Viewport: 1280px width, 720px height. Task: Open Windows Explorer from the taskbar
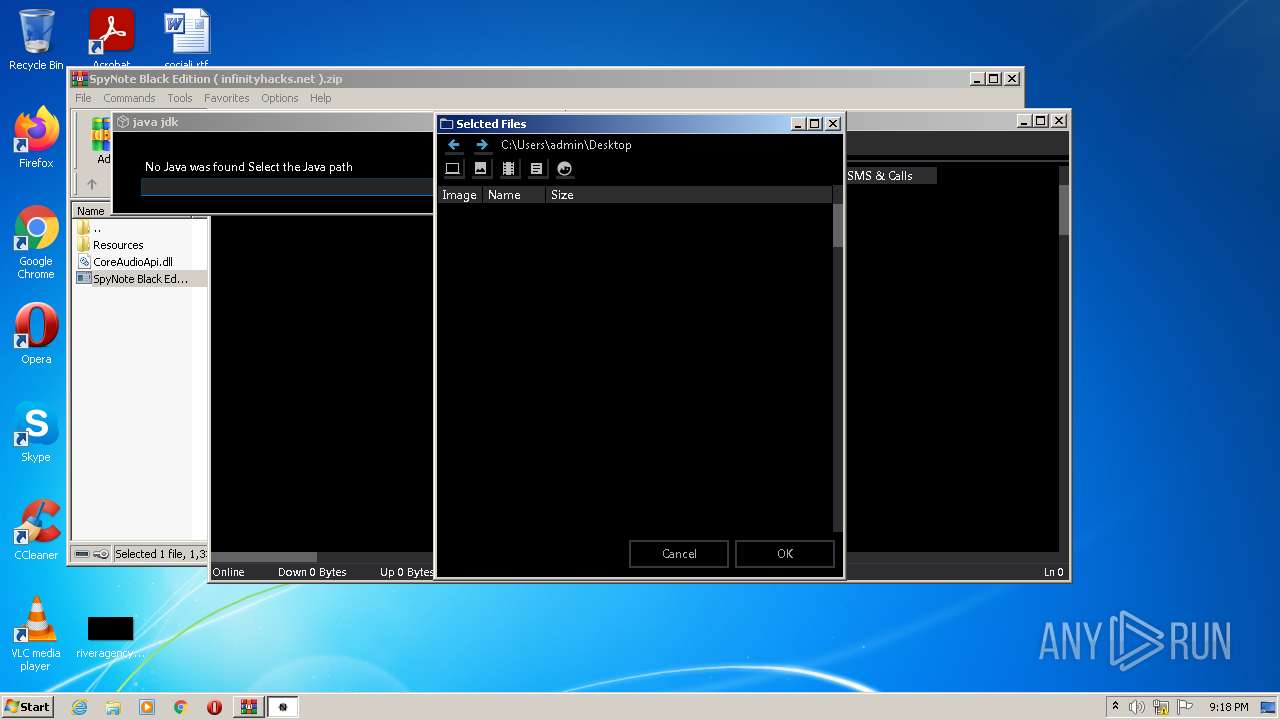[x=113, y=707]
